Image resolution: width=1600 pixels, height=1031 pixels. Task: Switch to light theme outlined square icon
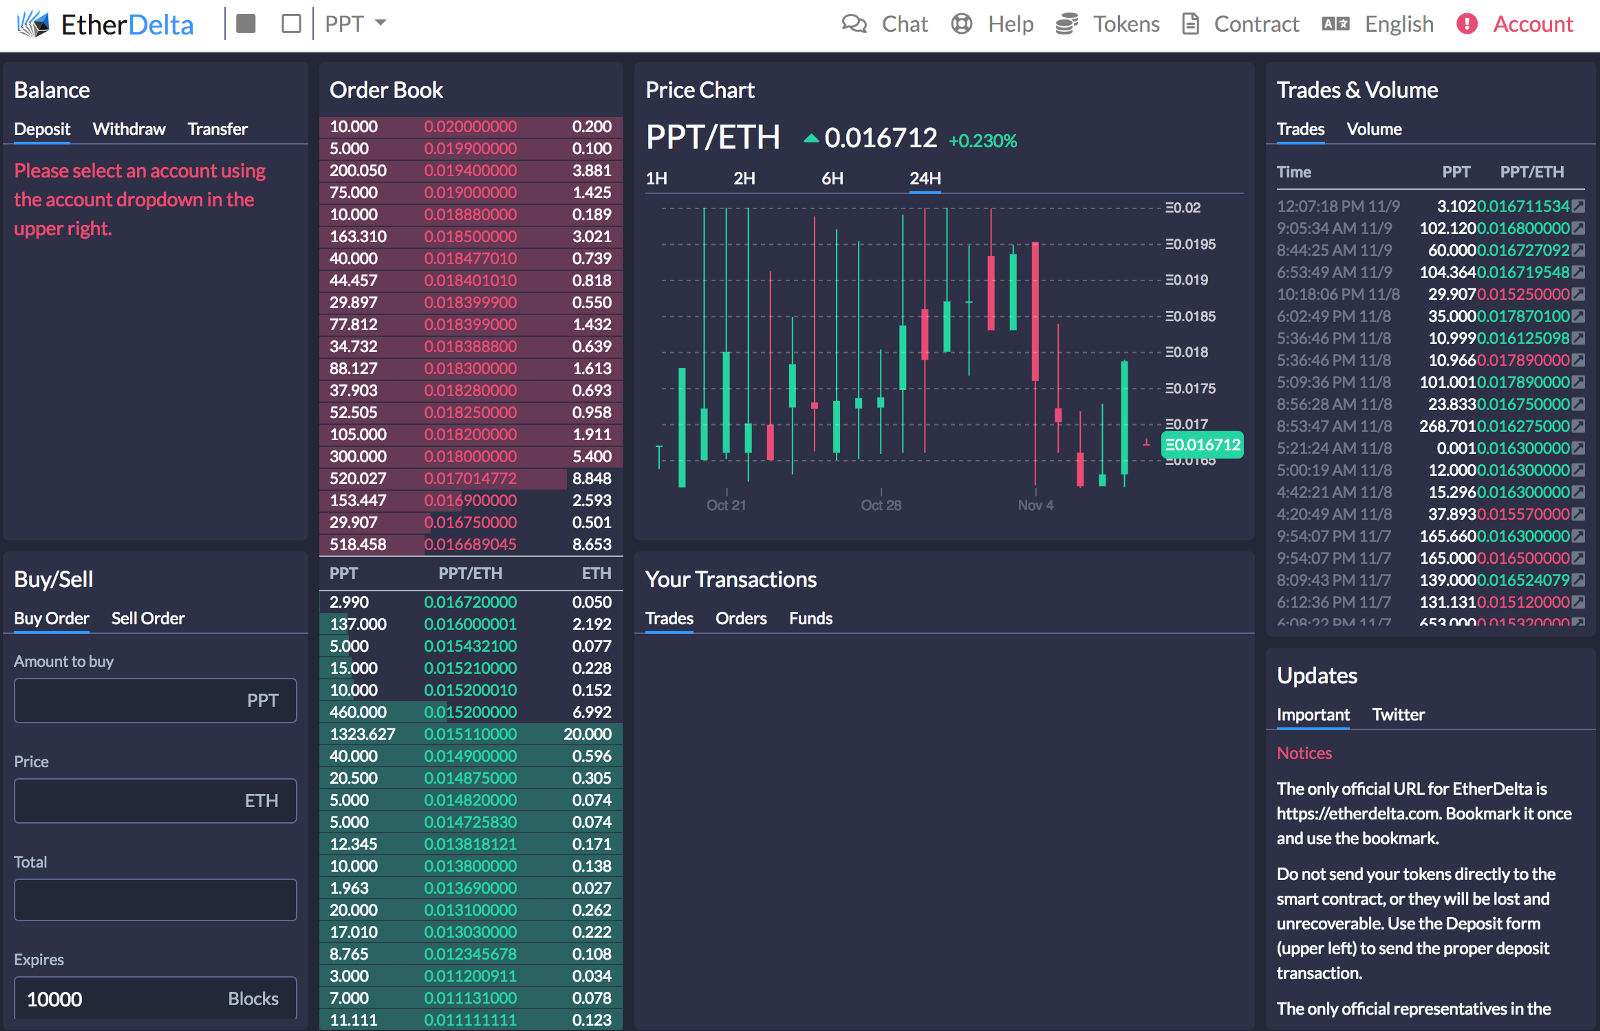click(291, 23)
